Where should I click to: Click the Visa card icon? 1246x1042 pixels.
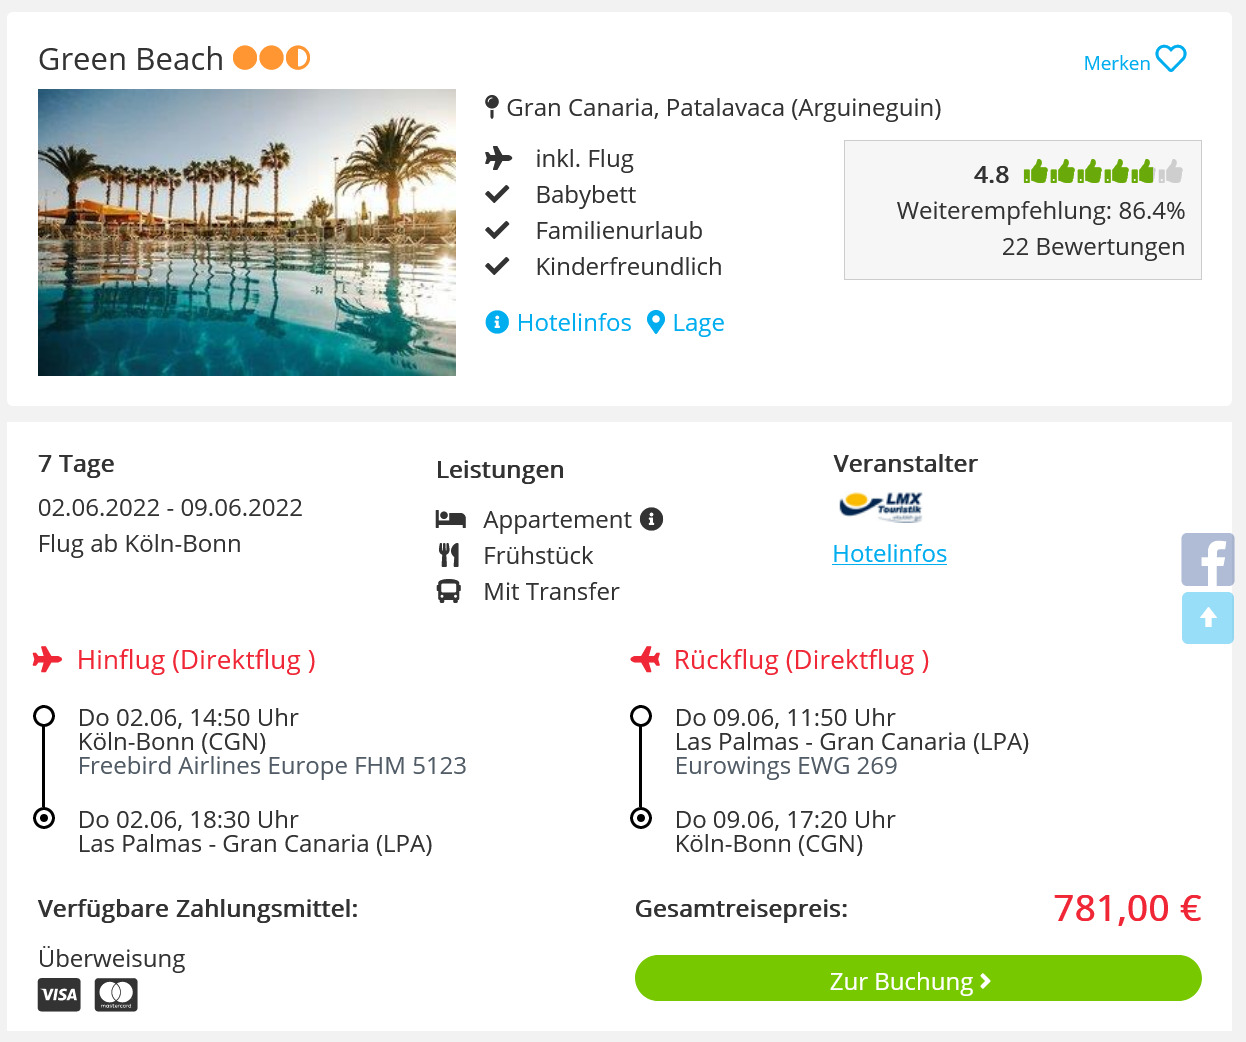point(59,994)
